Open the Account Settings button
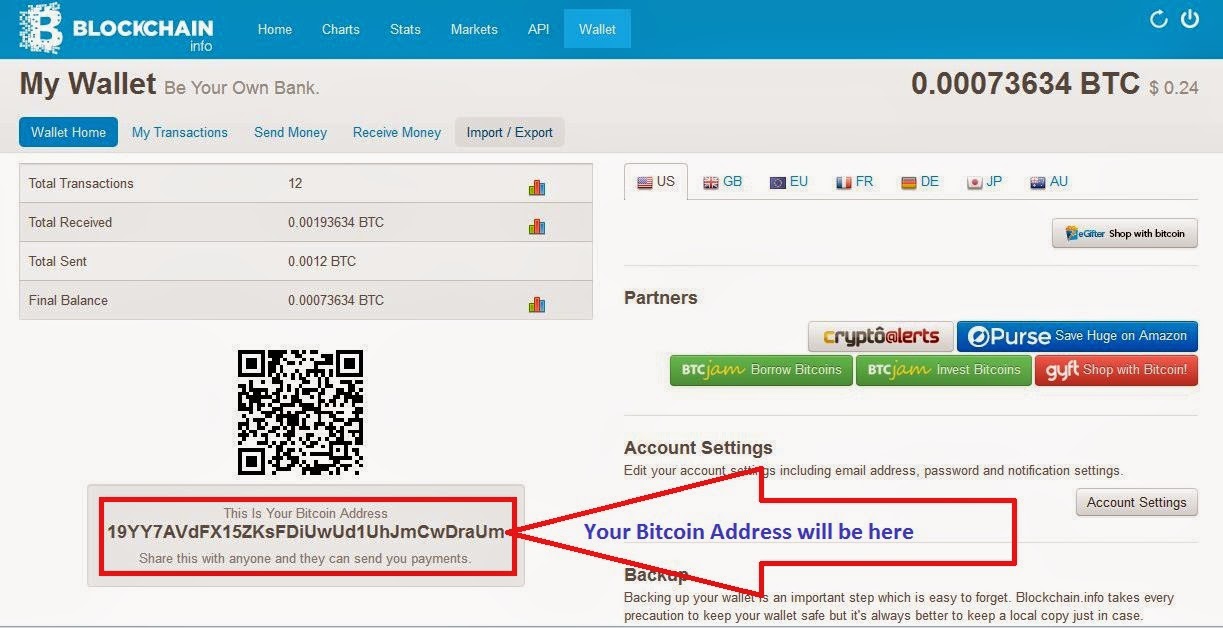 [x=1137, y=502]
